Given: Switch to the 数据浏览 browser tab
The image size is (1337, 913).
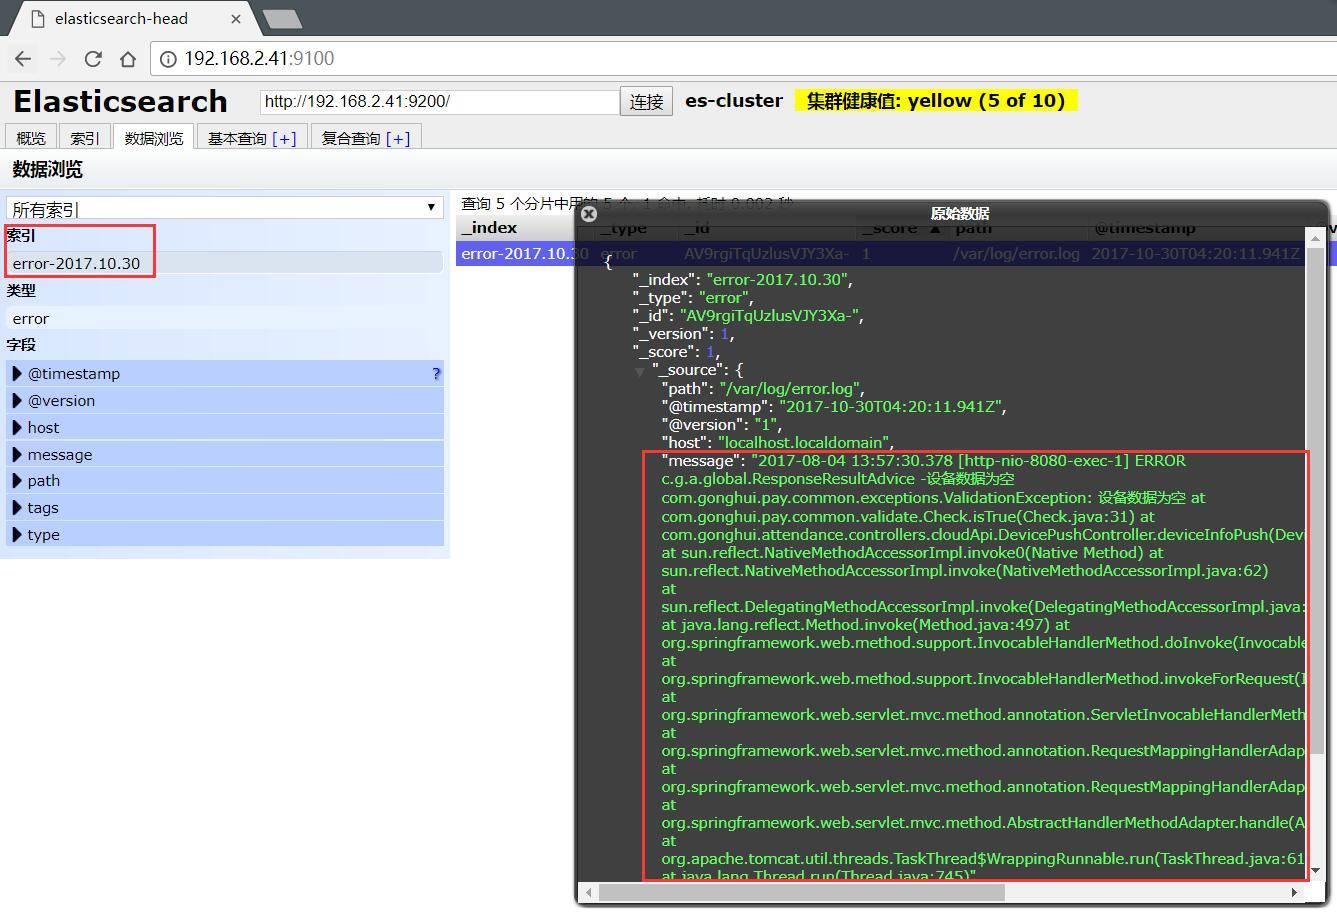Looking at the screenshot, I should point(154,138).
